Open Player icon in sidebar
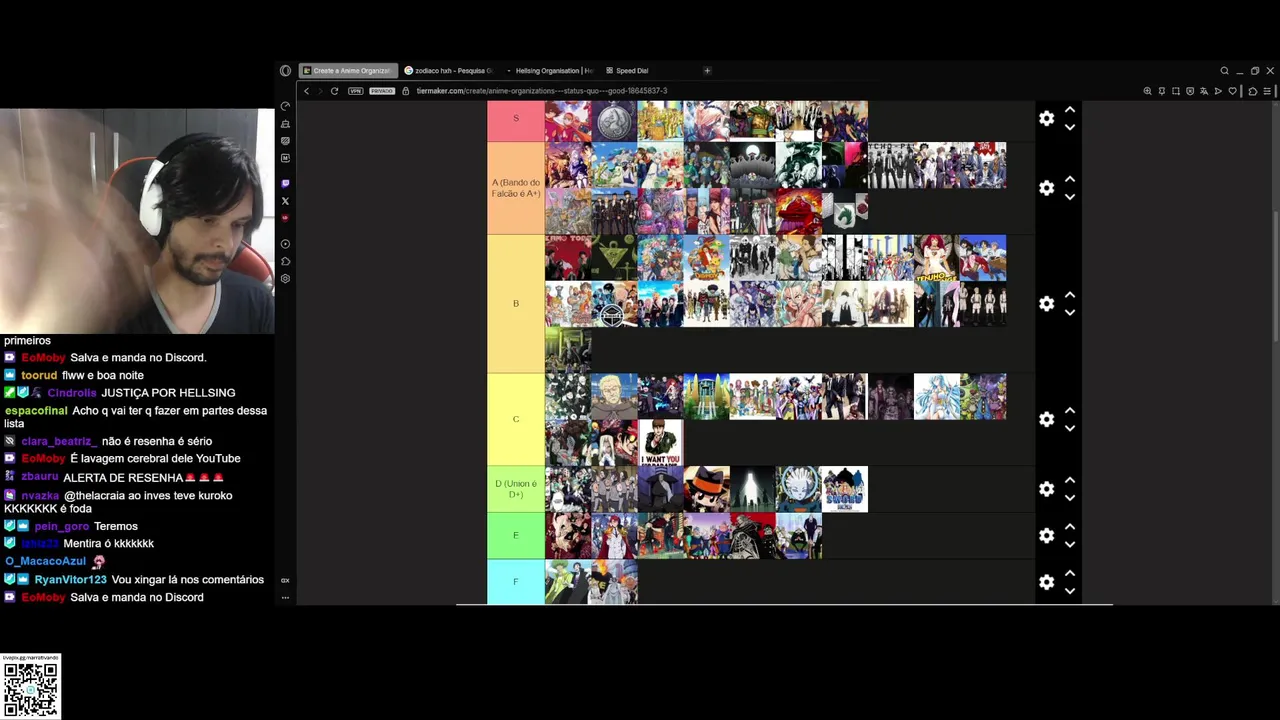 point(285,244)
